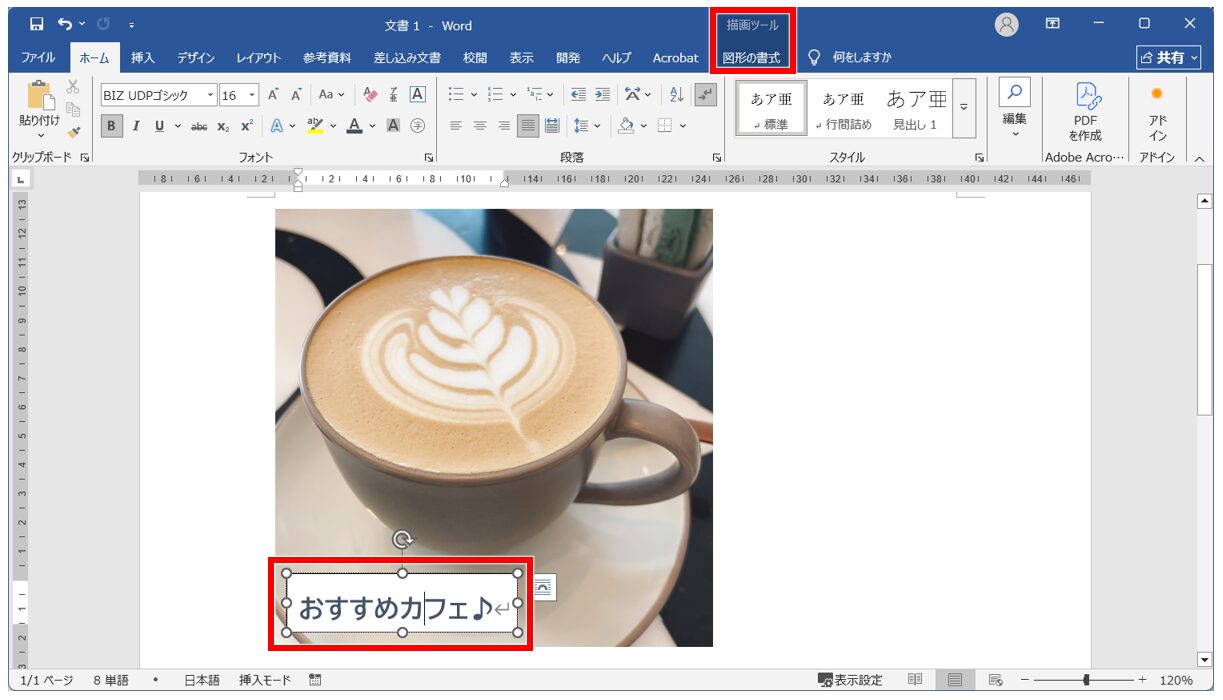The width and height of the screenshot is (1223, 700).
Task: Switch to print layout view in status bar
Action: click(955, 680)
